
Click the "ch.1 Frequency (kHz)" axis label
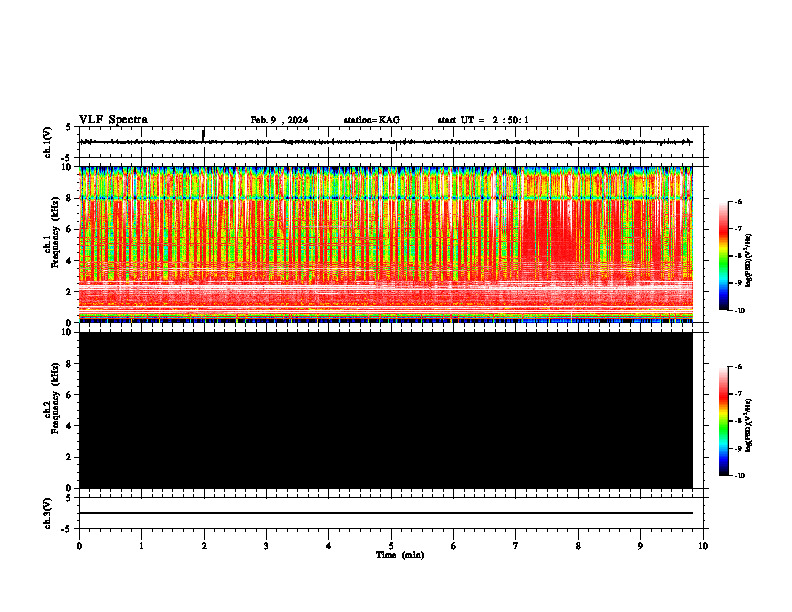point(52,232)
